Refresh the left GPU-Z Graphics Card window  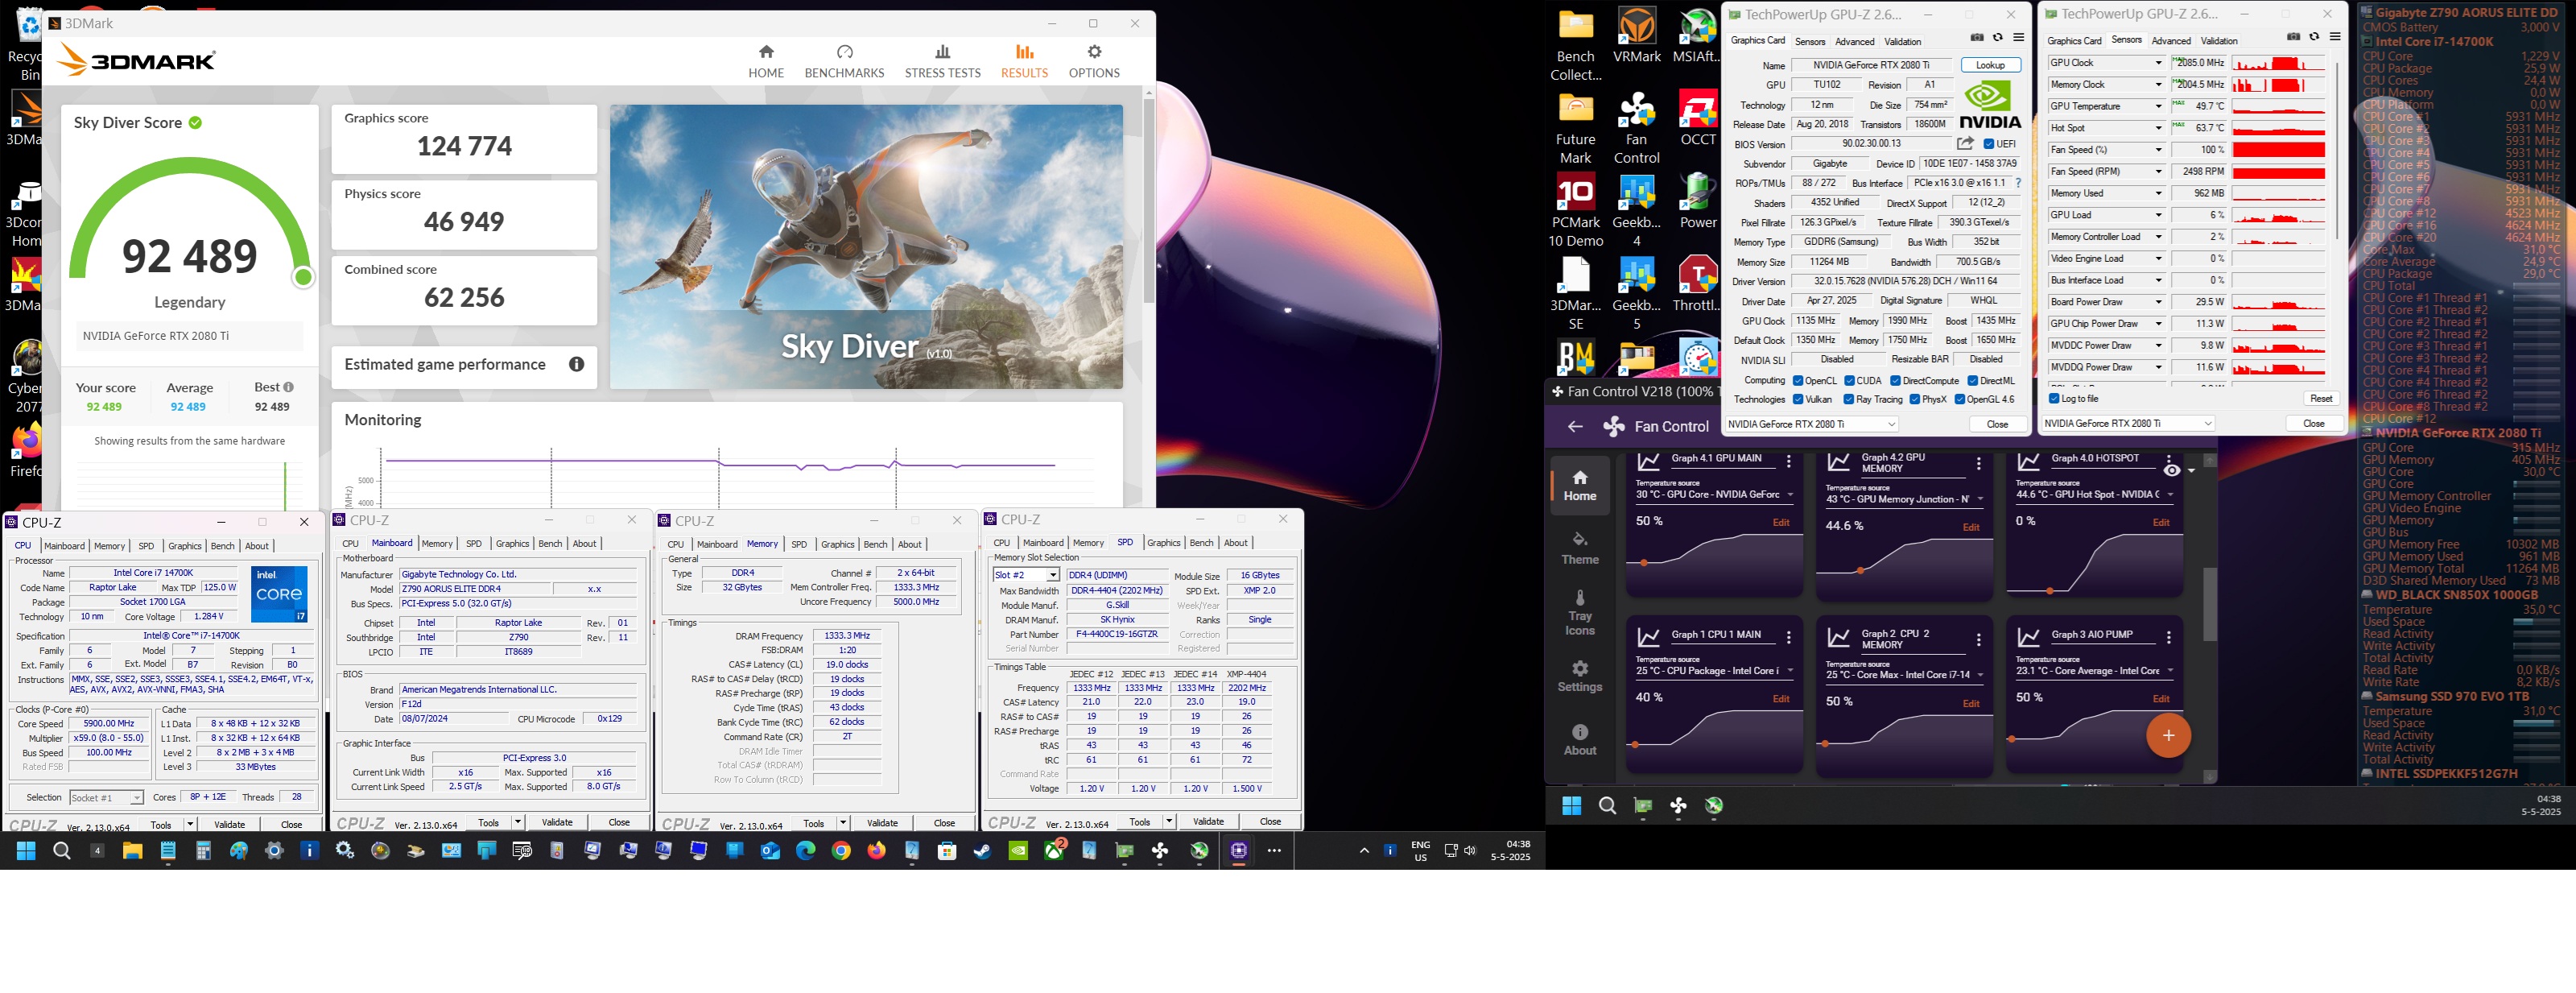click(x=1998, y=38)
